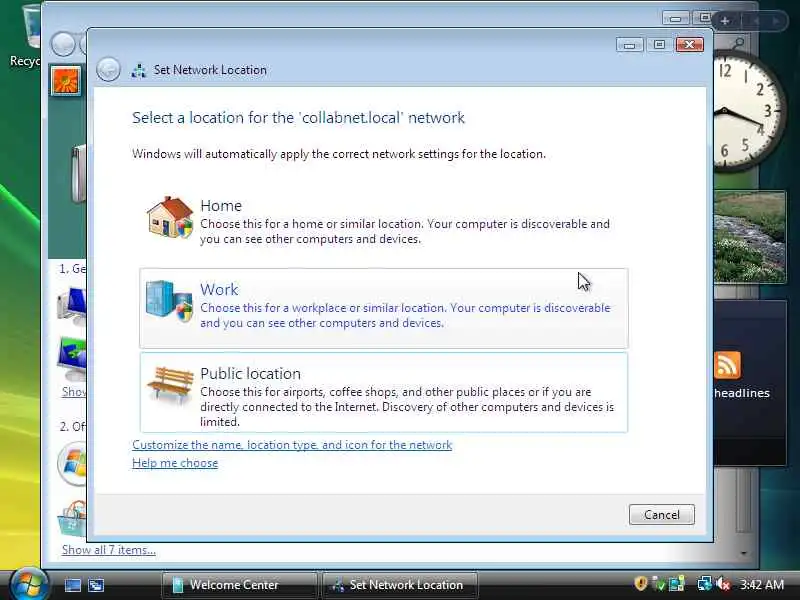Click the analog clock gadget

(746, 111)
